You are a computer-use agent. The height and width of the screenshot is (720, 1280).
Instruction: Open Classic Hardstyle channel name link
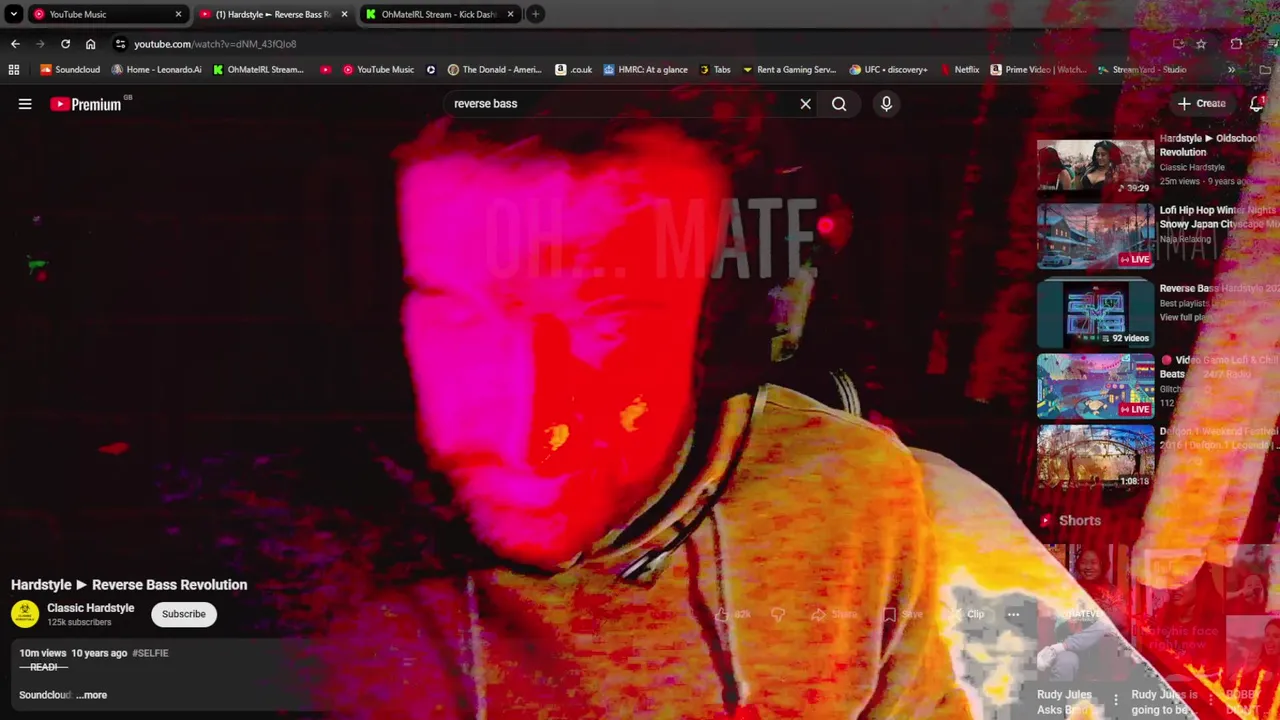click(90, 608)
